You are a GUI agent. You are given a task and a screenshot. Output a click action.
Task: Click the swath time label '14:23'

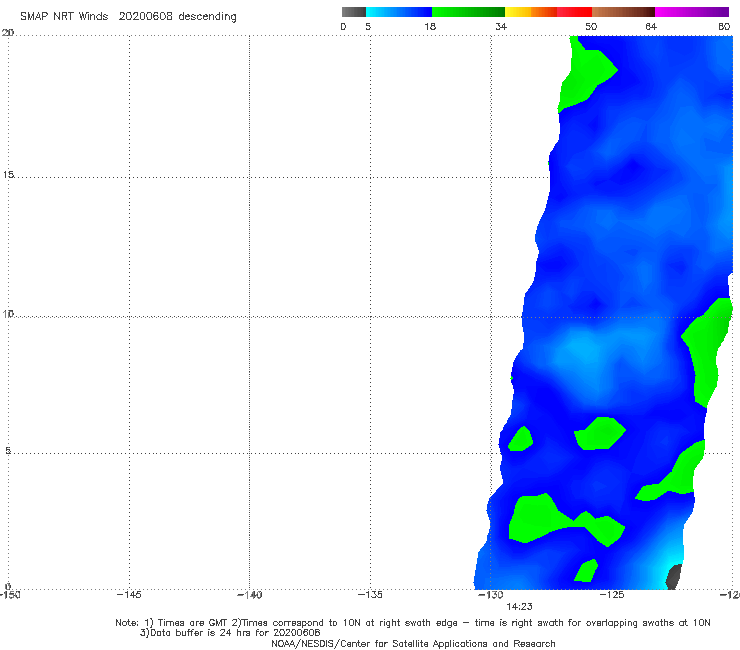click(519, 607)
